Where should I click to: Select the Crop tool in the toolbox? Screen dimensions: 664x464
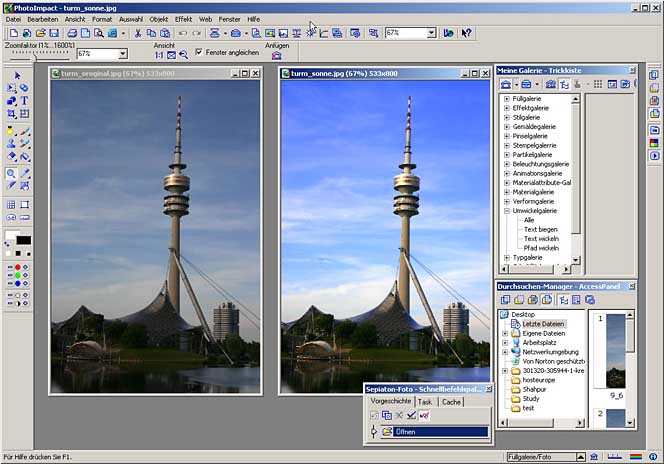pyautogui.click(x=11, y=114)
